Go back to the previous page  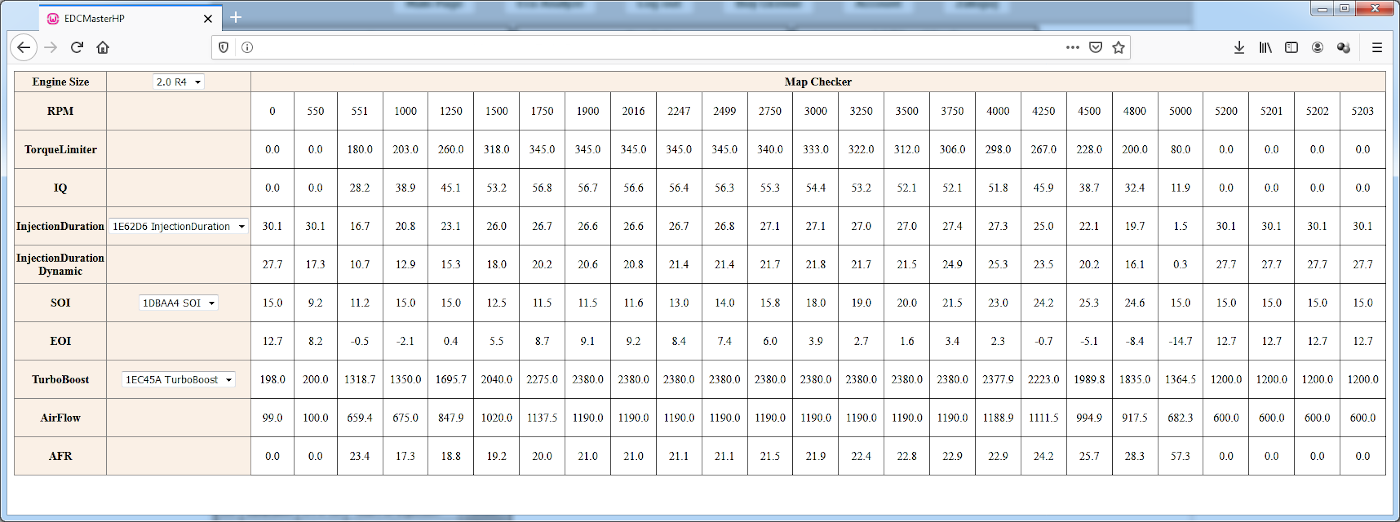point(24,47)
